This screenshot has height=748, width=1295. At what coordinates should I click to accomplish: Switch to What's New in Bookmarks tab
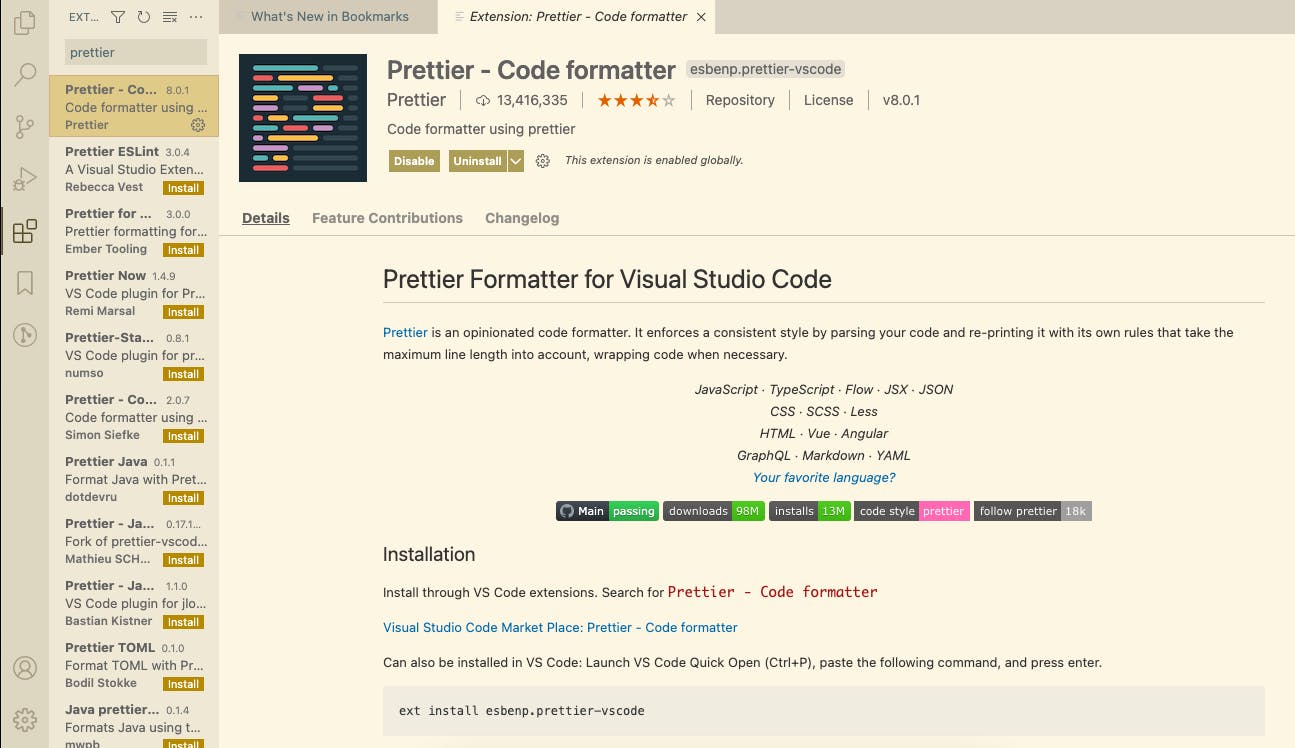pyautogui.click(x=330, y=16)
